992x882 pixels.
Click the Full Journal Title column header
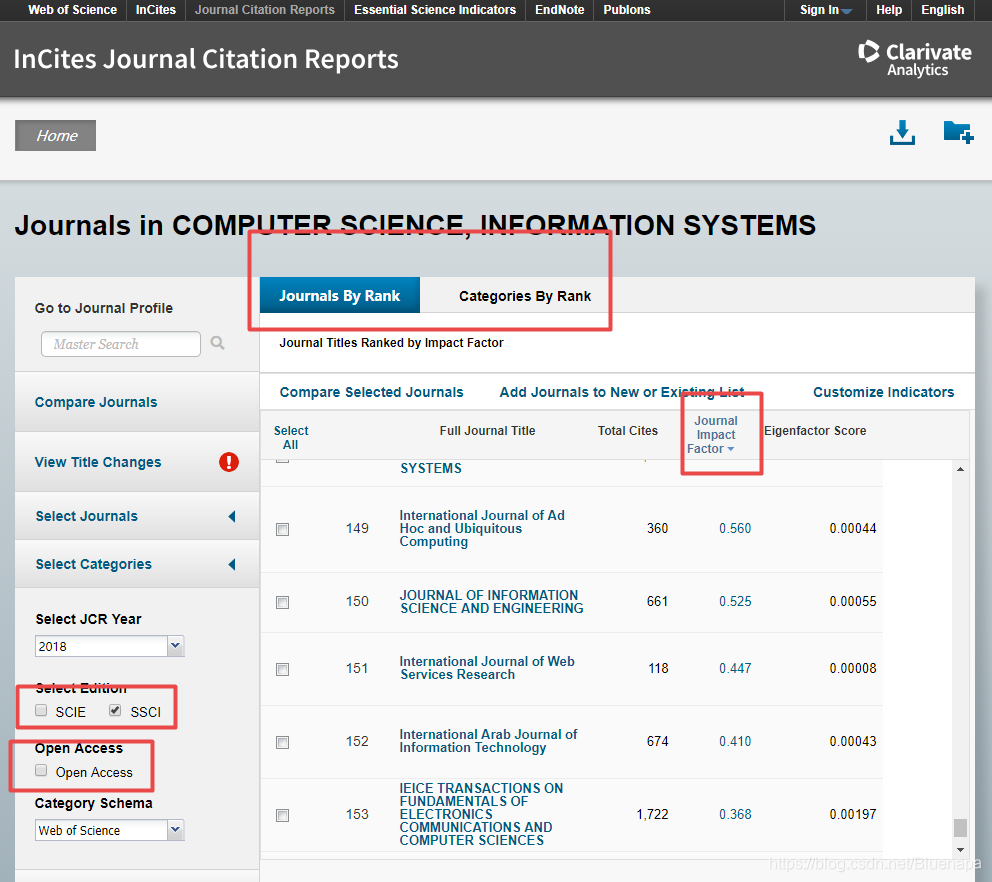[487, 431]
